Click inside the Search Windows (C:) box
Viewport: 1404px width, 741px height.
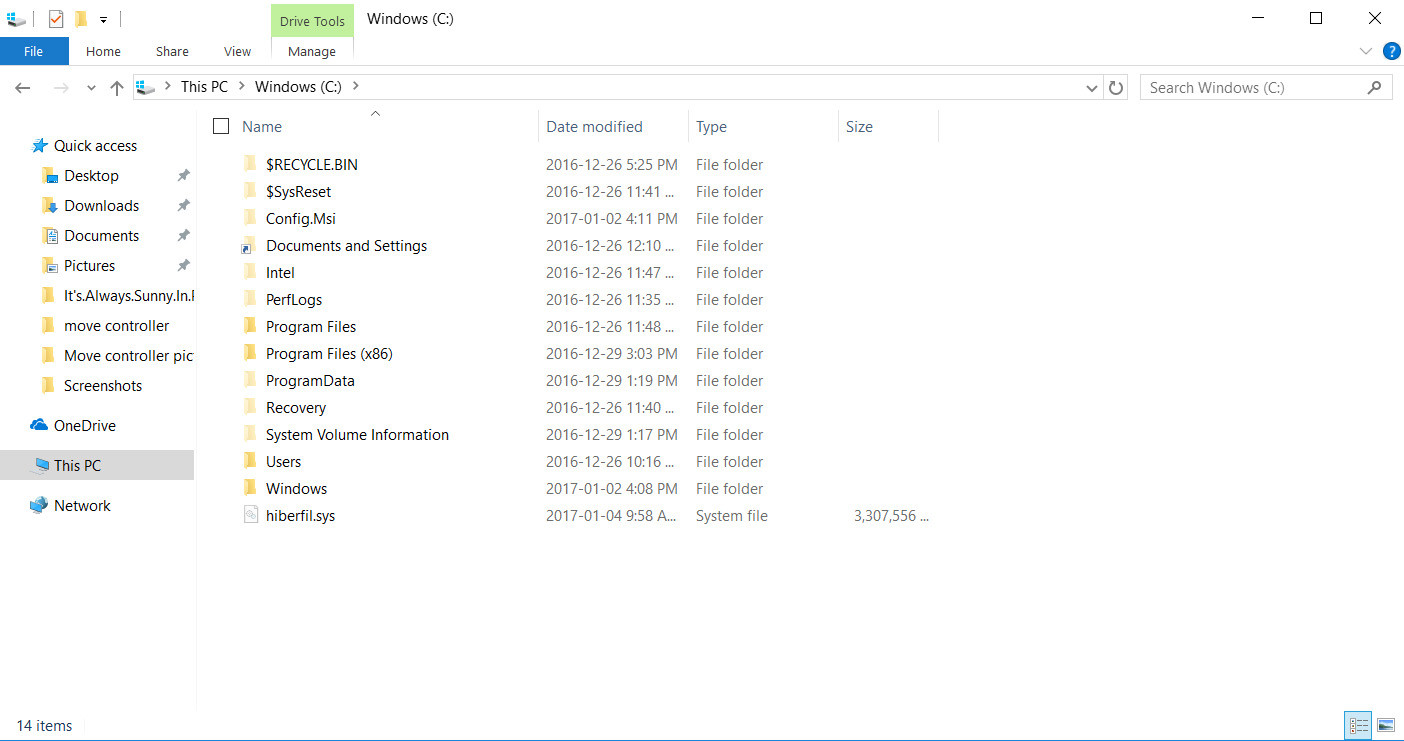point(1250,87)
